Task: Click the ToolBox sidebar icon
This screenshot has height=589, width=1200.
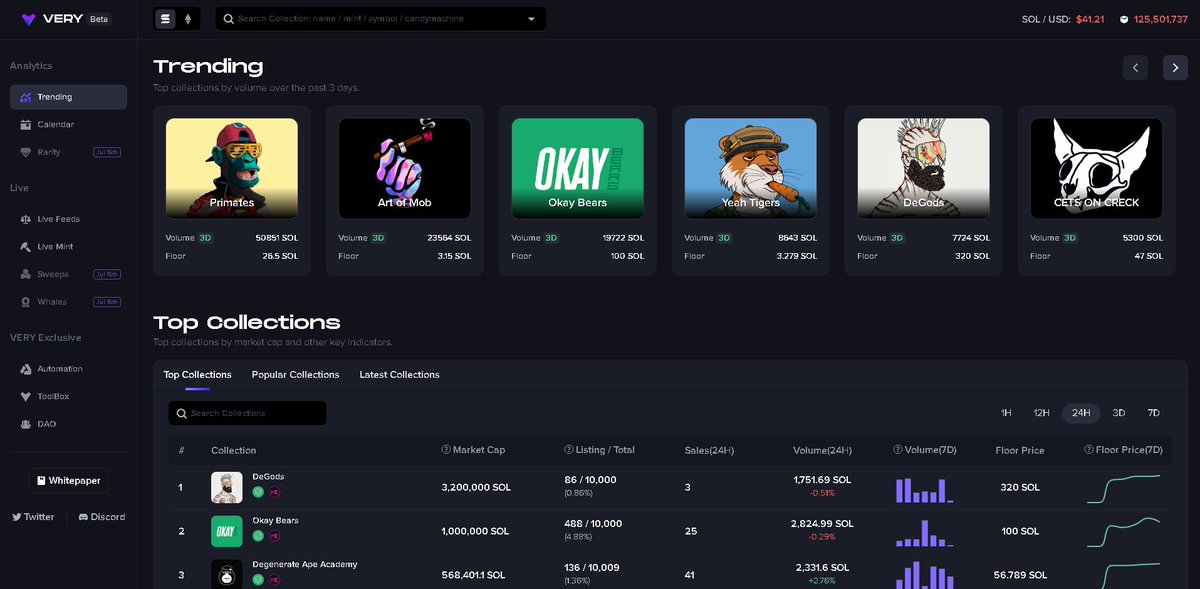Action: (27, 396)
